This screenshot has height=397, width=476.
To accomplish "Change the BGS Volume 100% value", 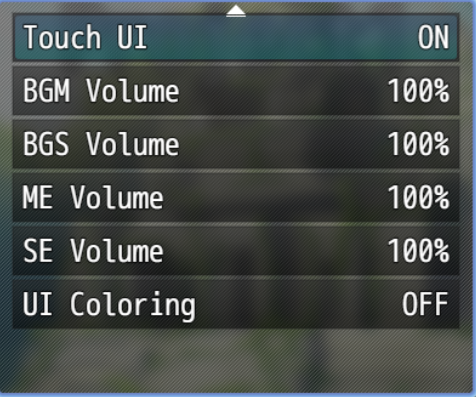I will point(418,144).
